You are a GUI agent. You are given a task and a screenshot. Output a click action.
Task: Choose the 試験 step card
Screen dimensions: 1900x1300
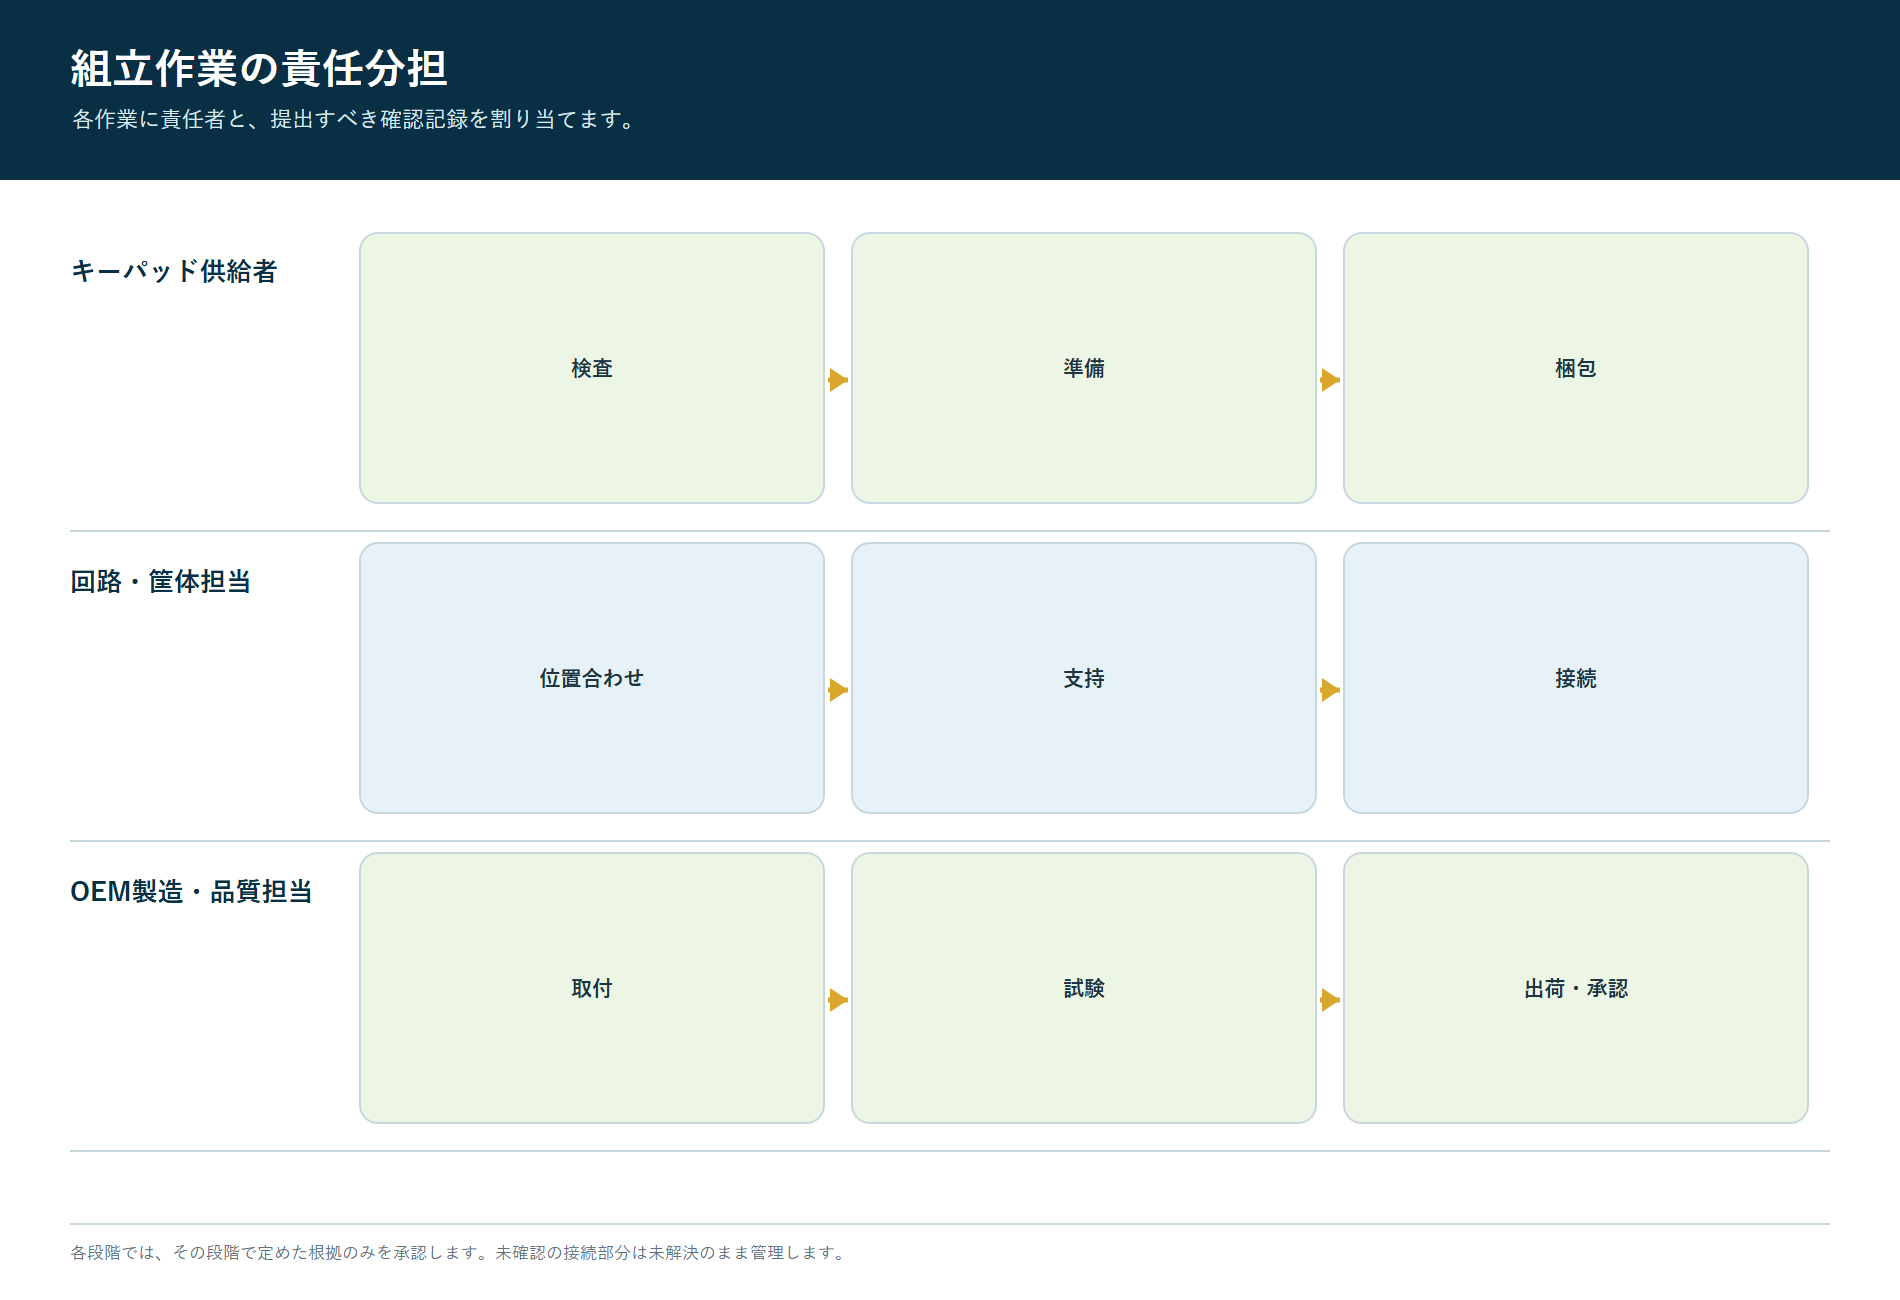click(1084, 988)
